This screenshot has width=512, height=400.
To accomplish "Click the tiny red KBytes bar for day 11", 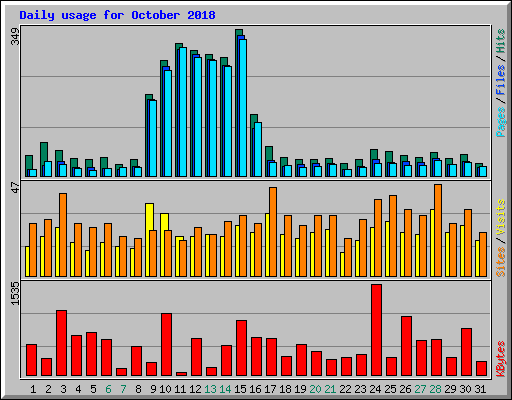I will [181, 374].
